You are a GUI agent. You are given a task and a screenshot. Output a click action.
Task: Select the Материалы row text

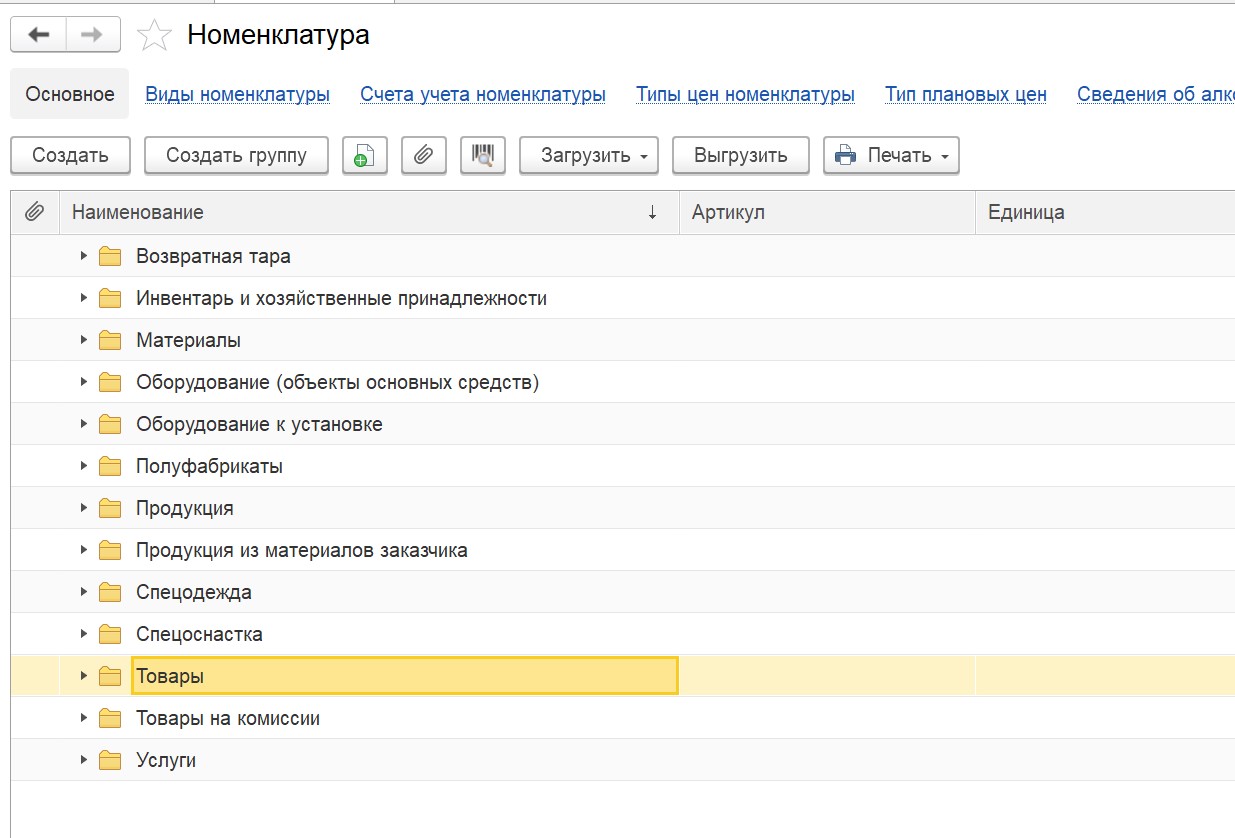coord(188,340)
